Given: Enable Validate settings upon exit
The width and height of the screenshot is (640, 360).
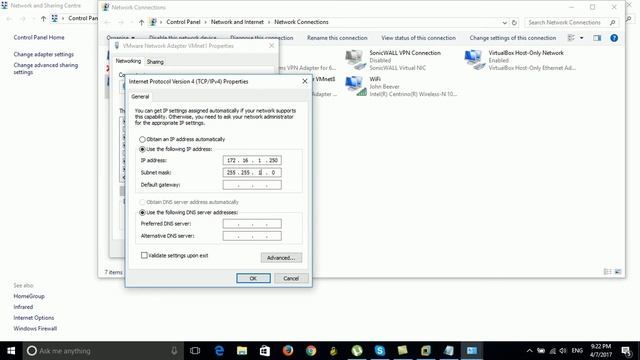Looking at the screenshot, I should 144,256.
